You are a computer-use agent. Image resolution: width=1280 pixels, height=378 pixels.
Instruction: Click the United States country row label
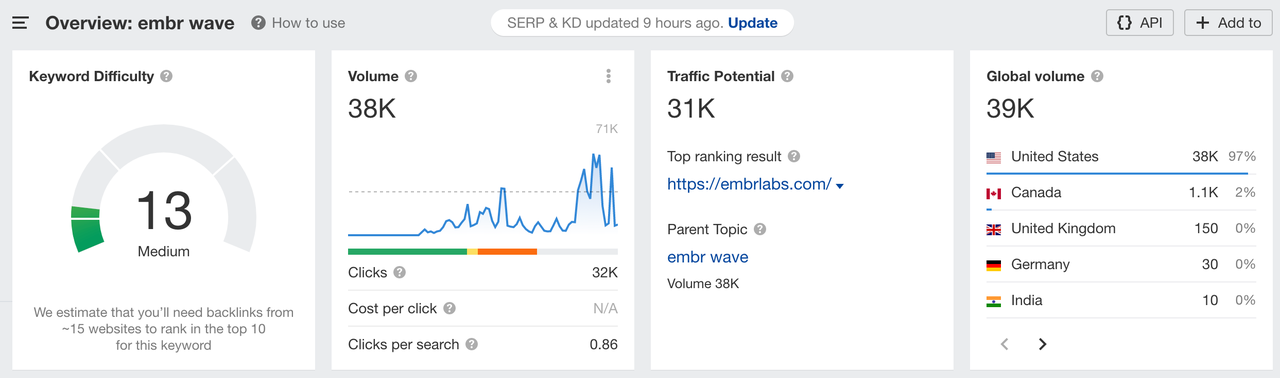1055,157
